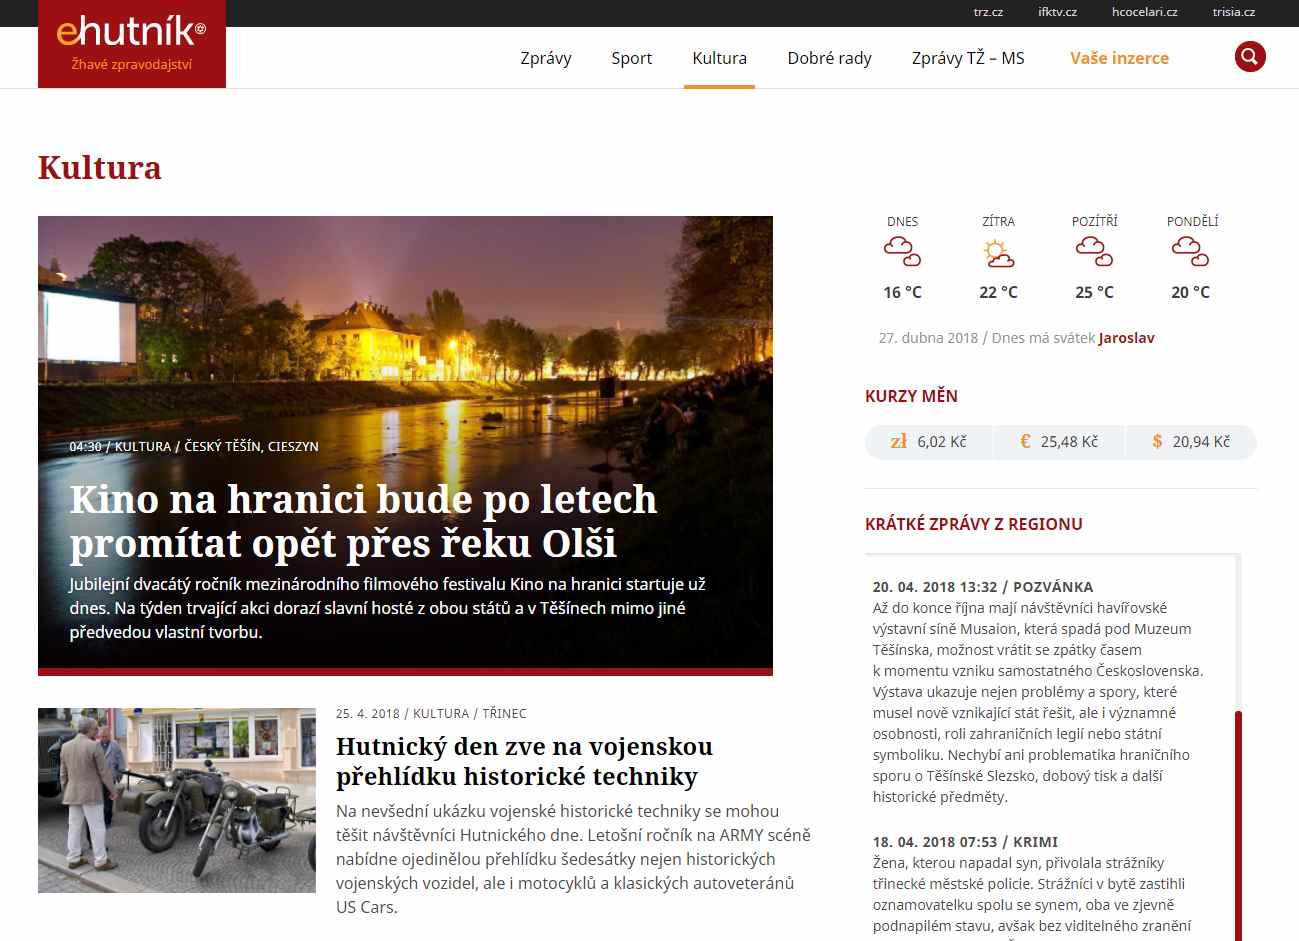Open Zprávy TŽ – MS
1299x941 pixels.
(x=968, y=58)
